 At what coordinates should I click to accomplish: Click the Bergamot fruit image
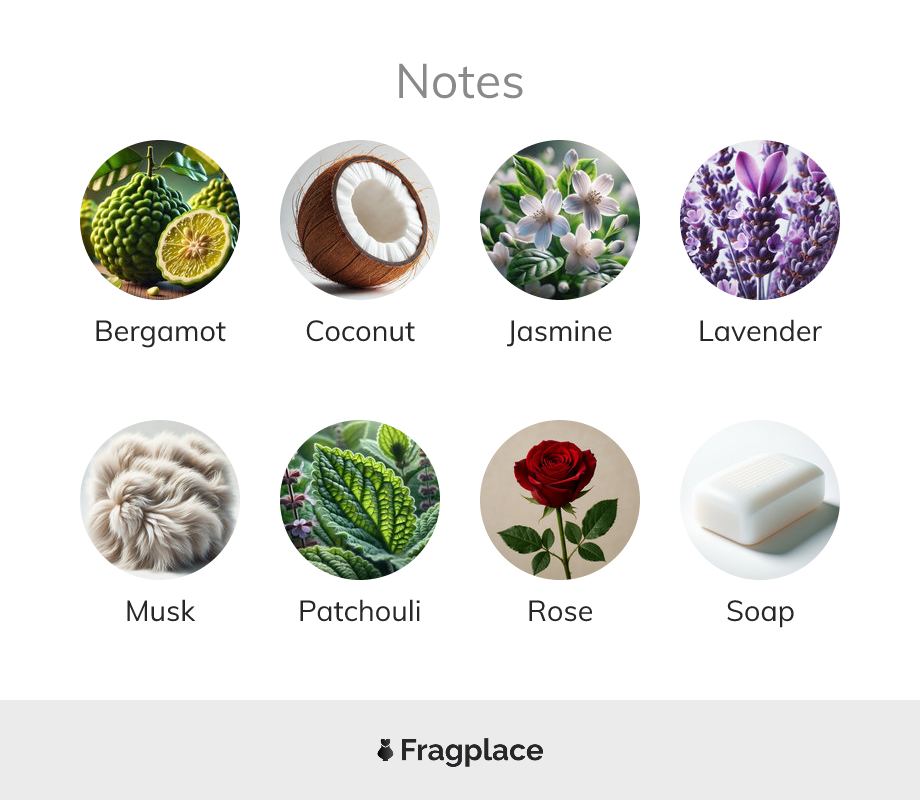pyautogui.click(x=160, y=220)
